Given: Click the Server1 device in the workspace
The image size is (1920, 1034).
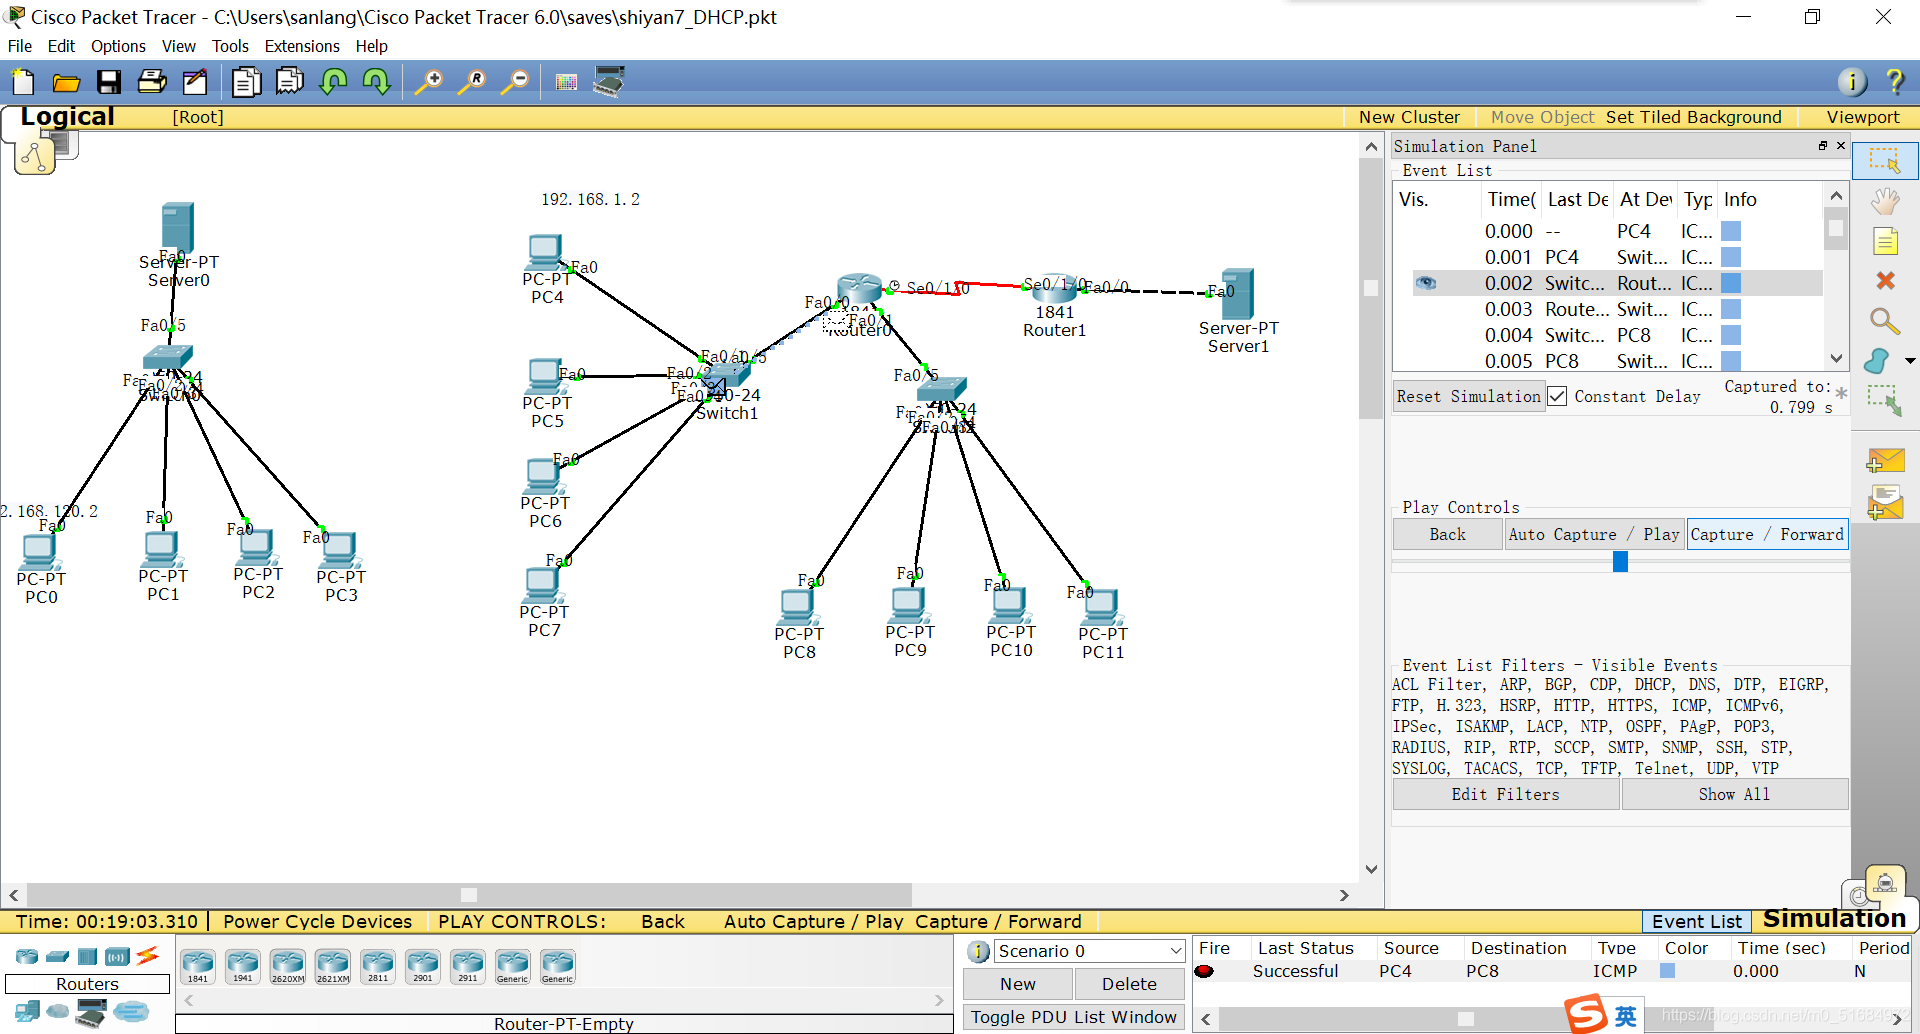Looking at the screenshot, I should (1238, 294).
